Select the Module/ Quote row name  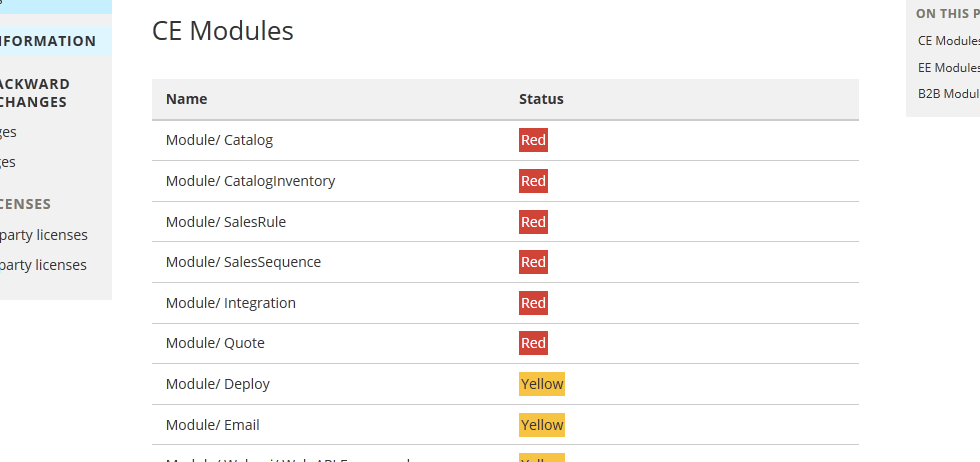click(215, 343)
